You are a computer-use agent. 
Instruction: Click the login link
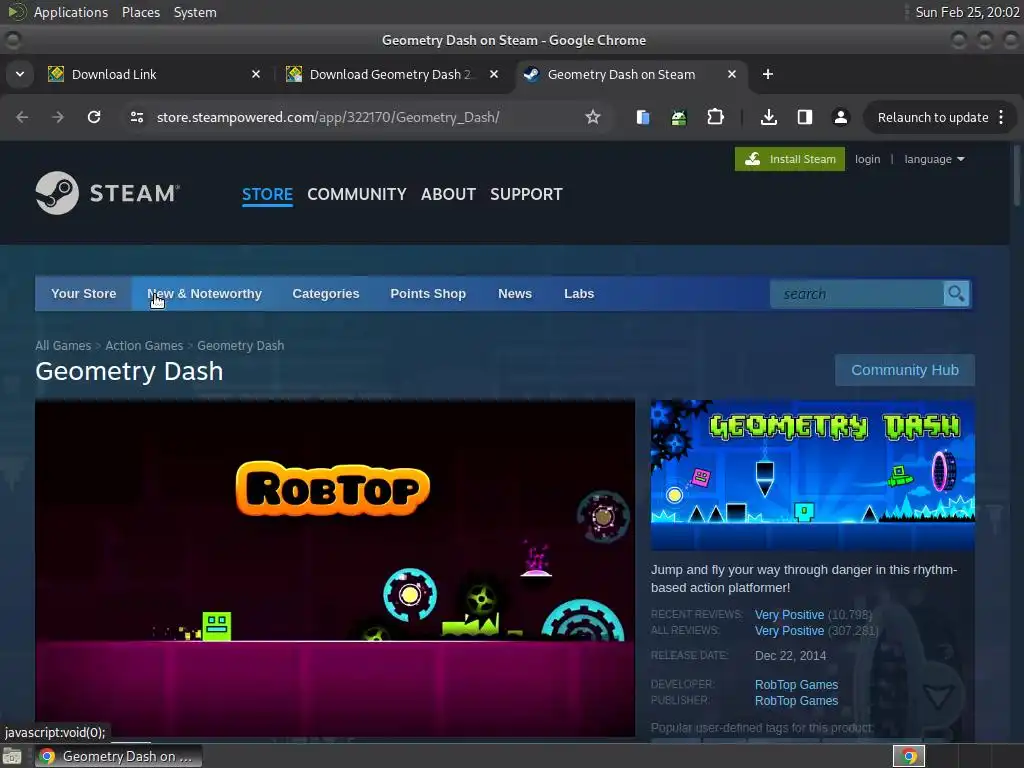pyautogui.click(x=867, y=159)
